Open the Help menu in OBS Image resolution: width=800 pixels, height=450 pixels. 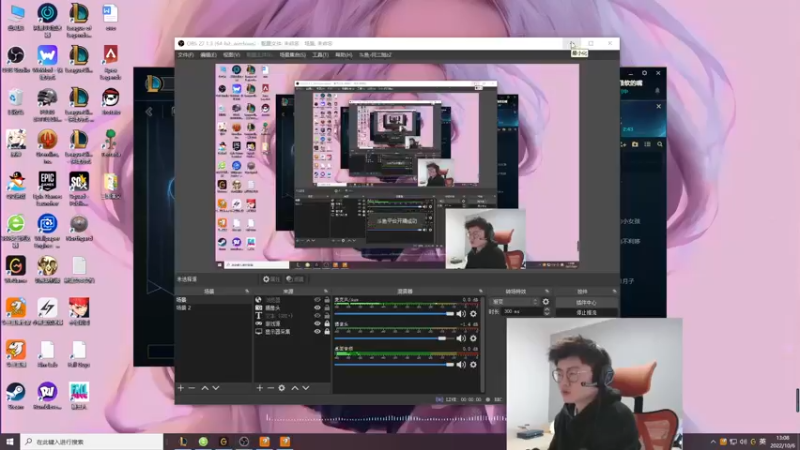click(x=343, y=55)
